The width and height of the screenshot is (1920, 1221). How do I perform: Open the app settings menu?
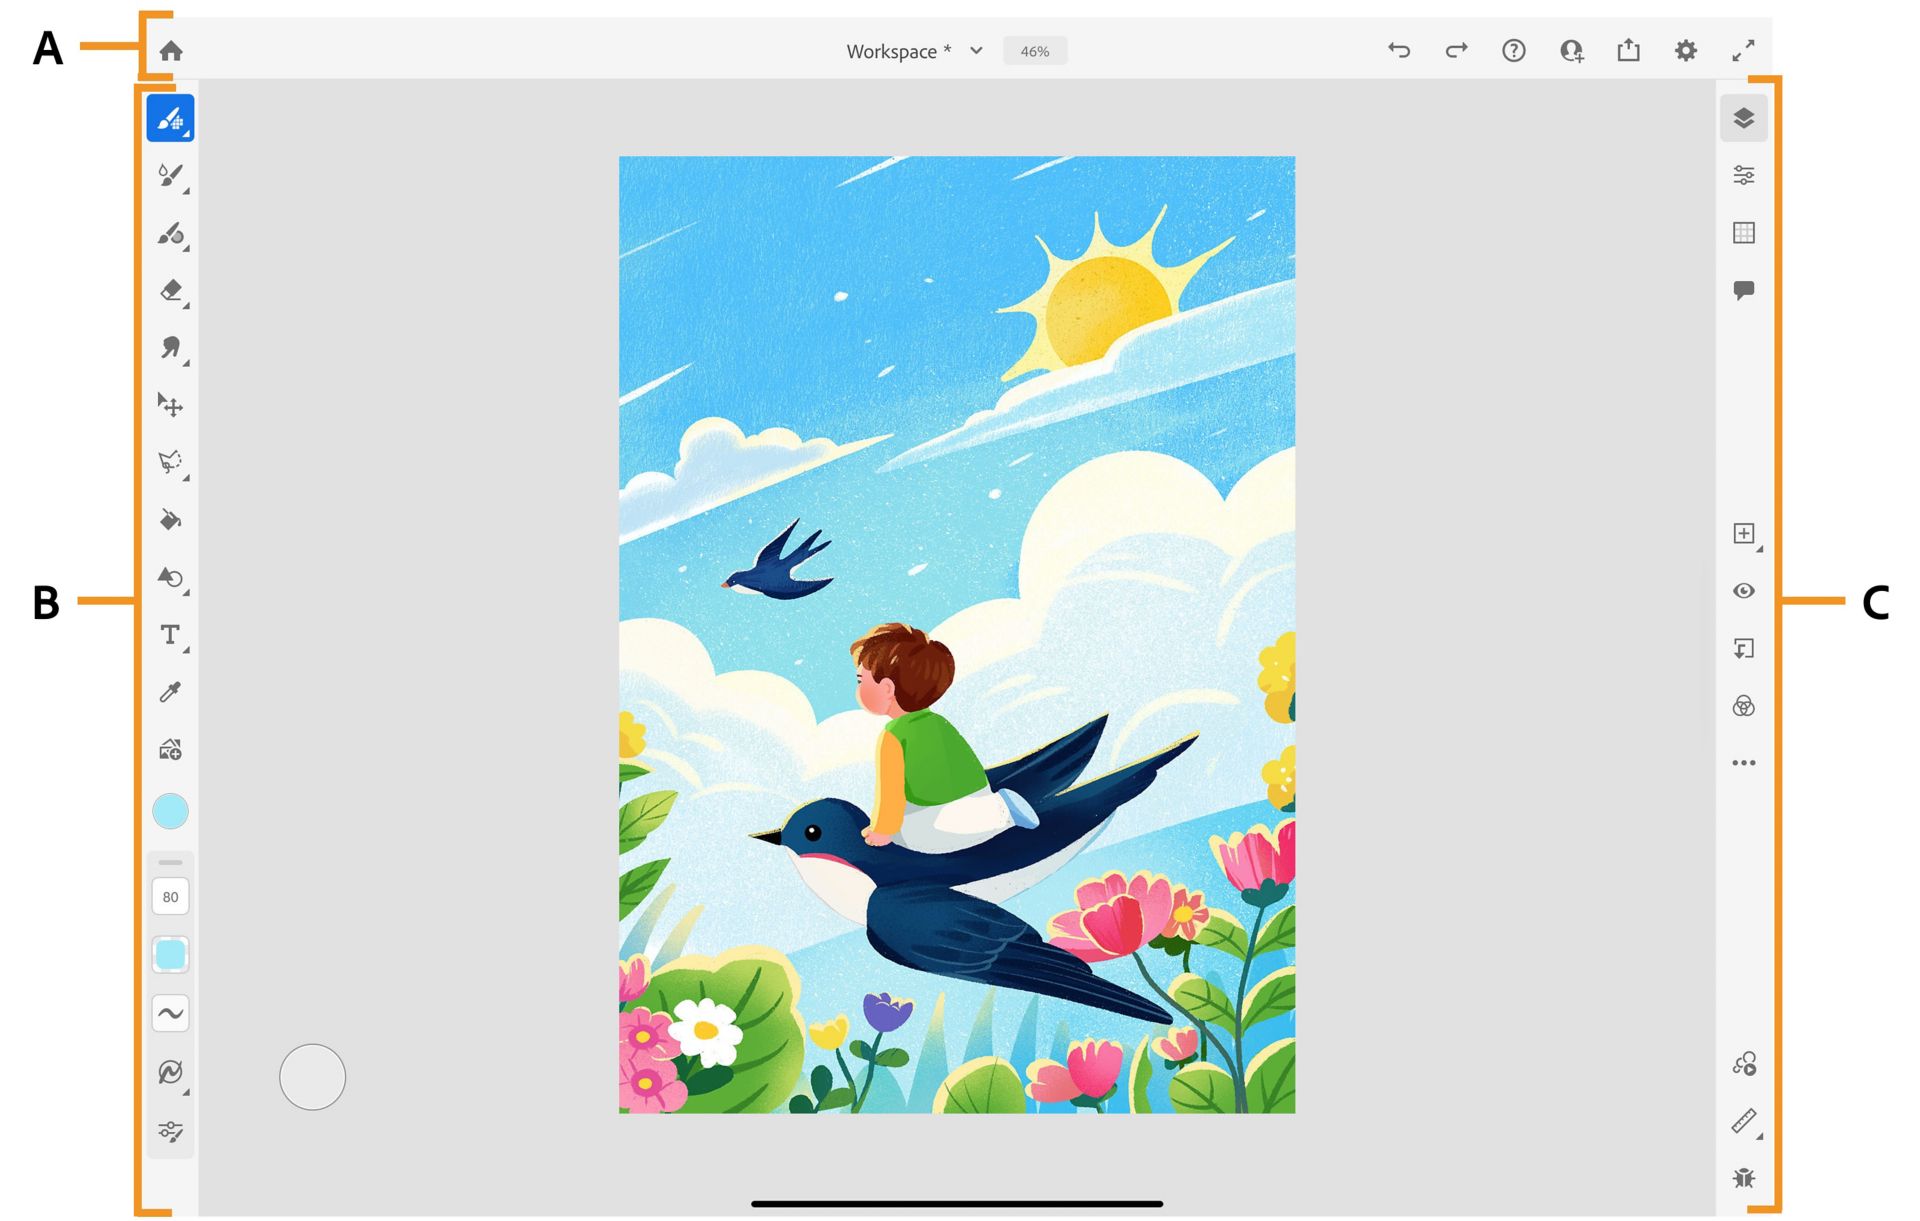click(x=1685, y=49)
